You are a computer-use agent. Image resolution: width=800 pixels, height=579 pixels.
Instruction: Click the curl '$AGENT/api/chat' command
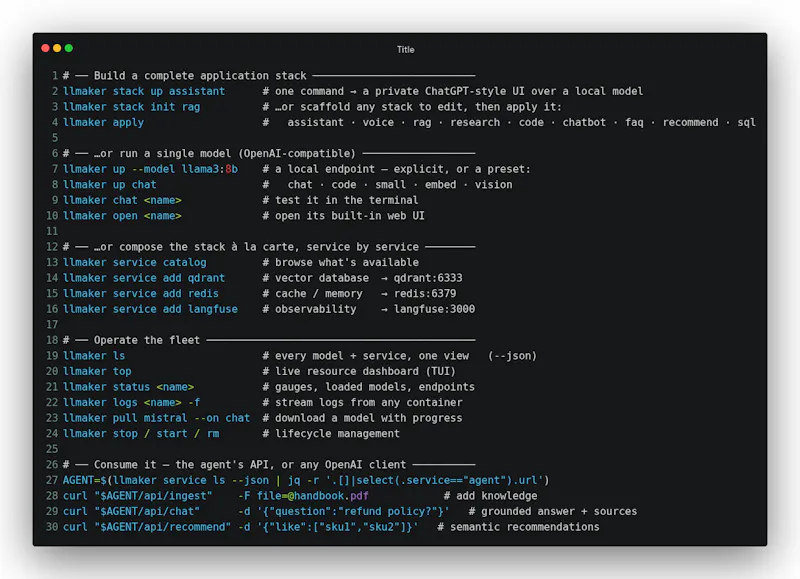click(256, 511)
